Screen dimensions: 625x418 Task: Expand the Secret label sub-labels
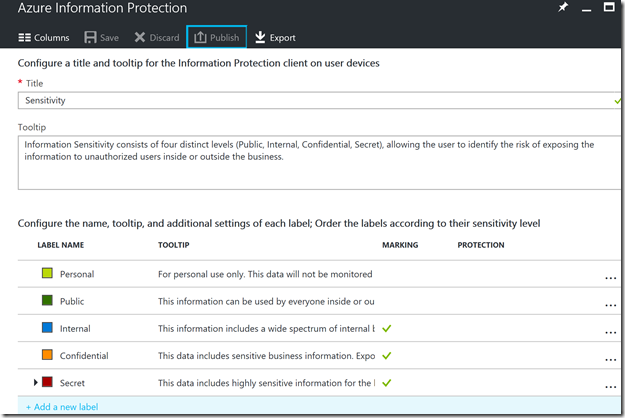click(x=36, y=382)
